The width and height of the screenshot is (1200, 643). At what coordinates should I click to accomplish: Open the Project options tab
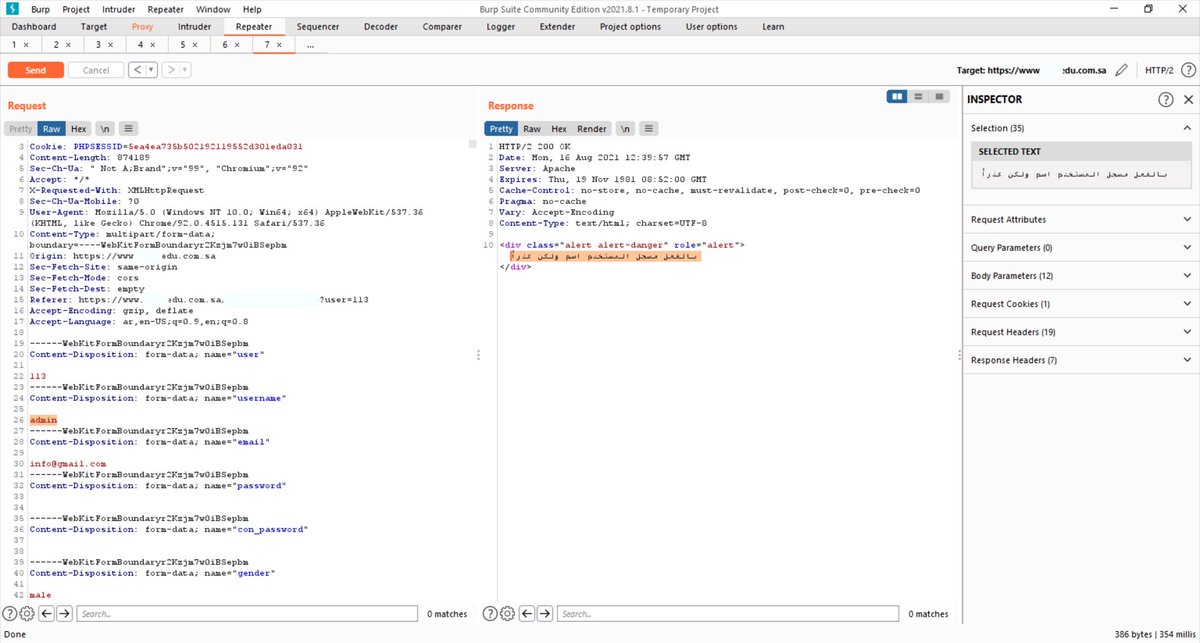coord(630,27)
